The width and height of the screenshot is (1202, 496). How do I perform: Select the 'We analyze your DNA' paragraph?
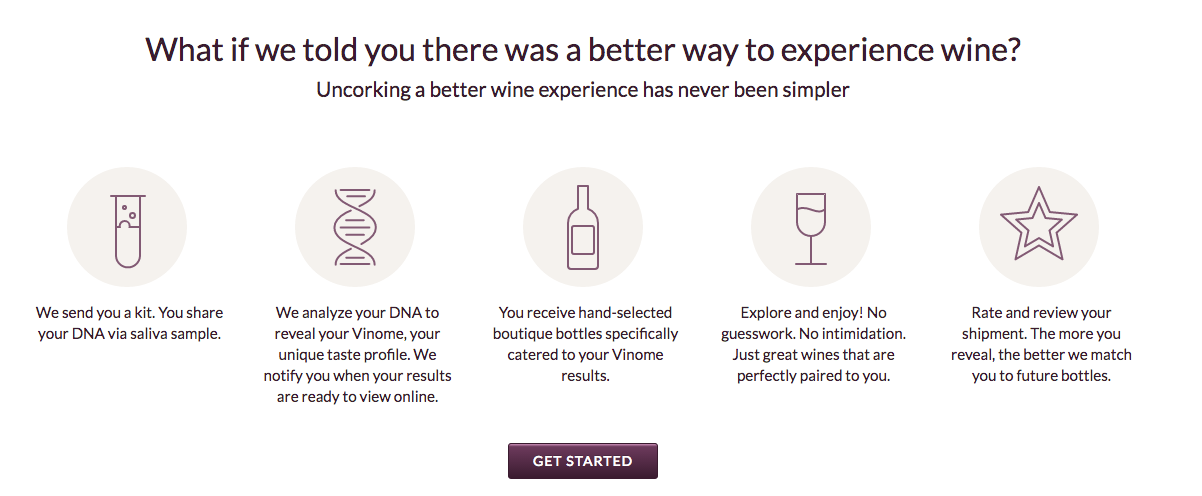click(x=358, y=355)
